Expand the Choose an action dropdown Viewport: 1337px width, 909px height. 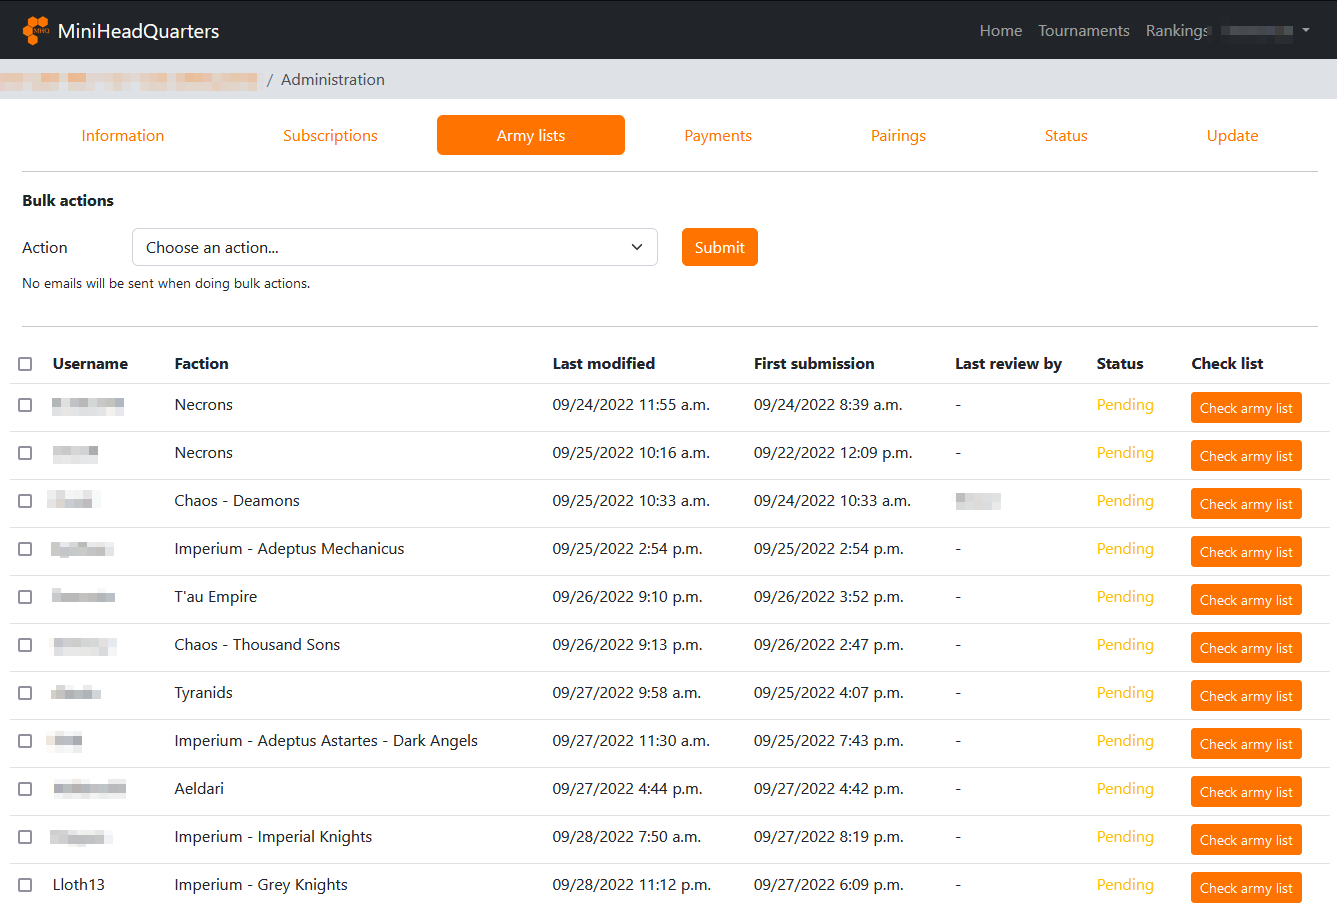point(394,247)
